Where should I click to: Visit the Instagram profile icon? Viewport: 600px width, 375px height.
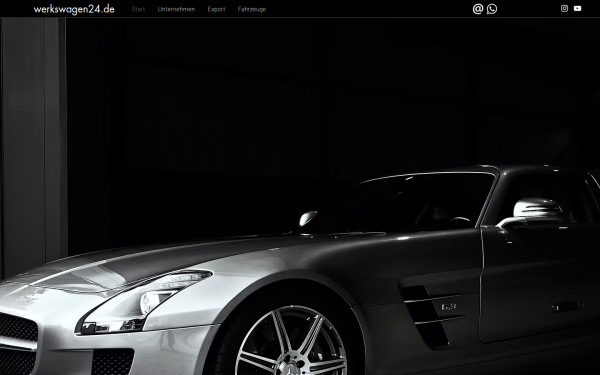[x=564, y=8]
